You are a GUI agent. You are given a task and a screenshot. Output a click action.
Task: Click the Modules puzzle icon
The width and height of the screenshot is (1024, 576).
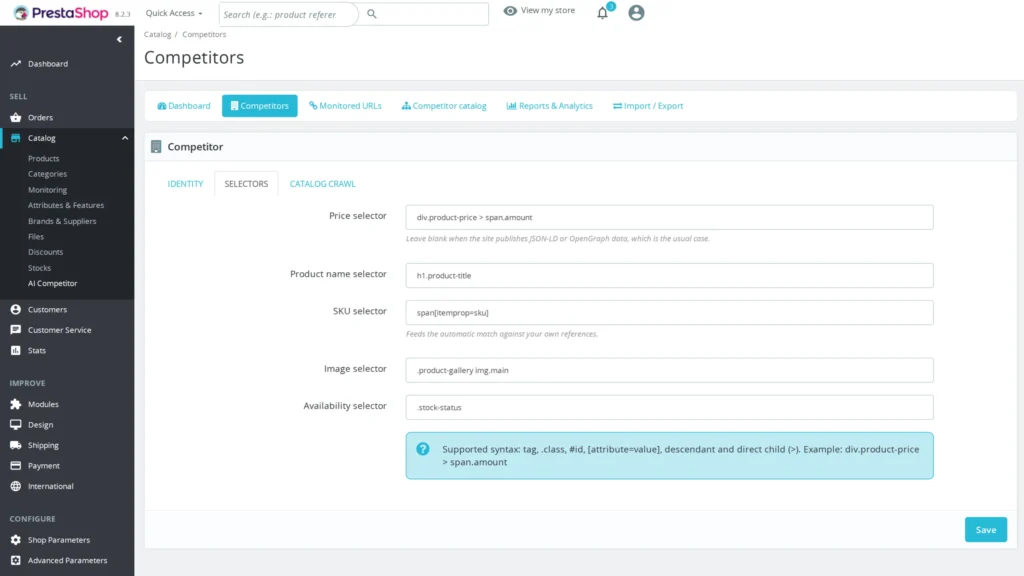click(x=16, y=404)
